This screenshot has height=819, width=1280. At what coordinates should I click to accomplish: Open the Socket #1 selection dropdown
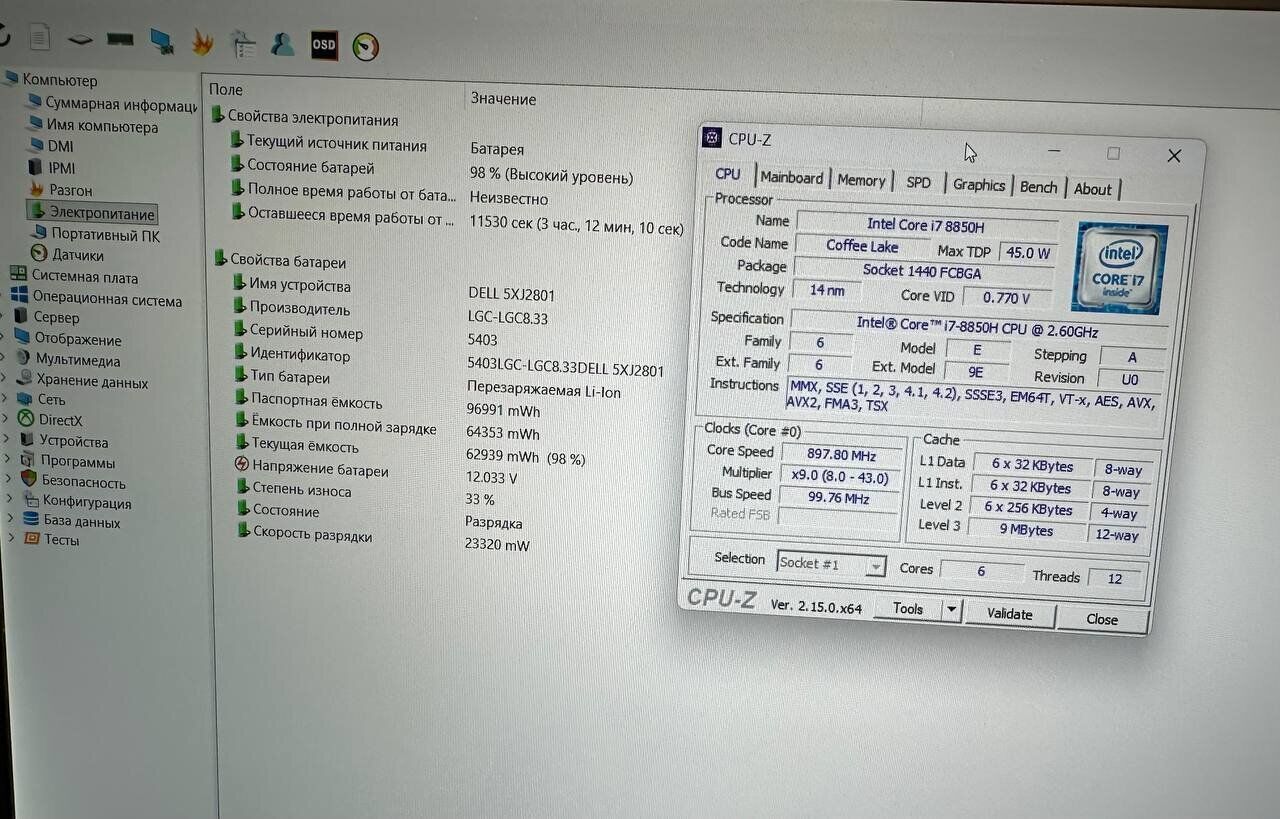[876, 566]
